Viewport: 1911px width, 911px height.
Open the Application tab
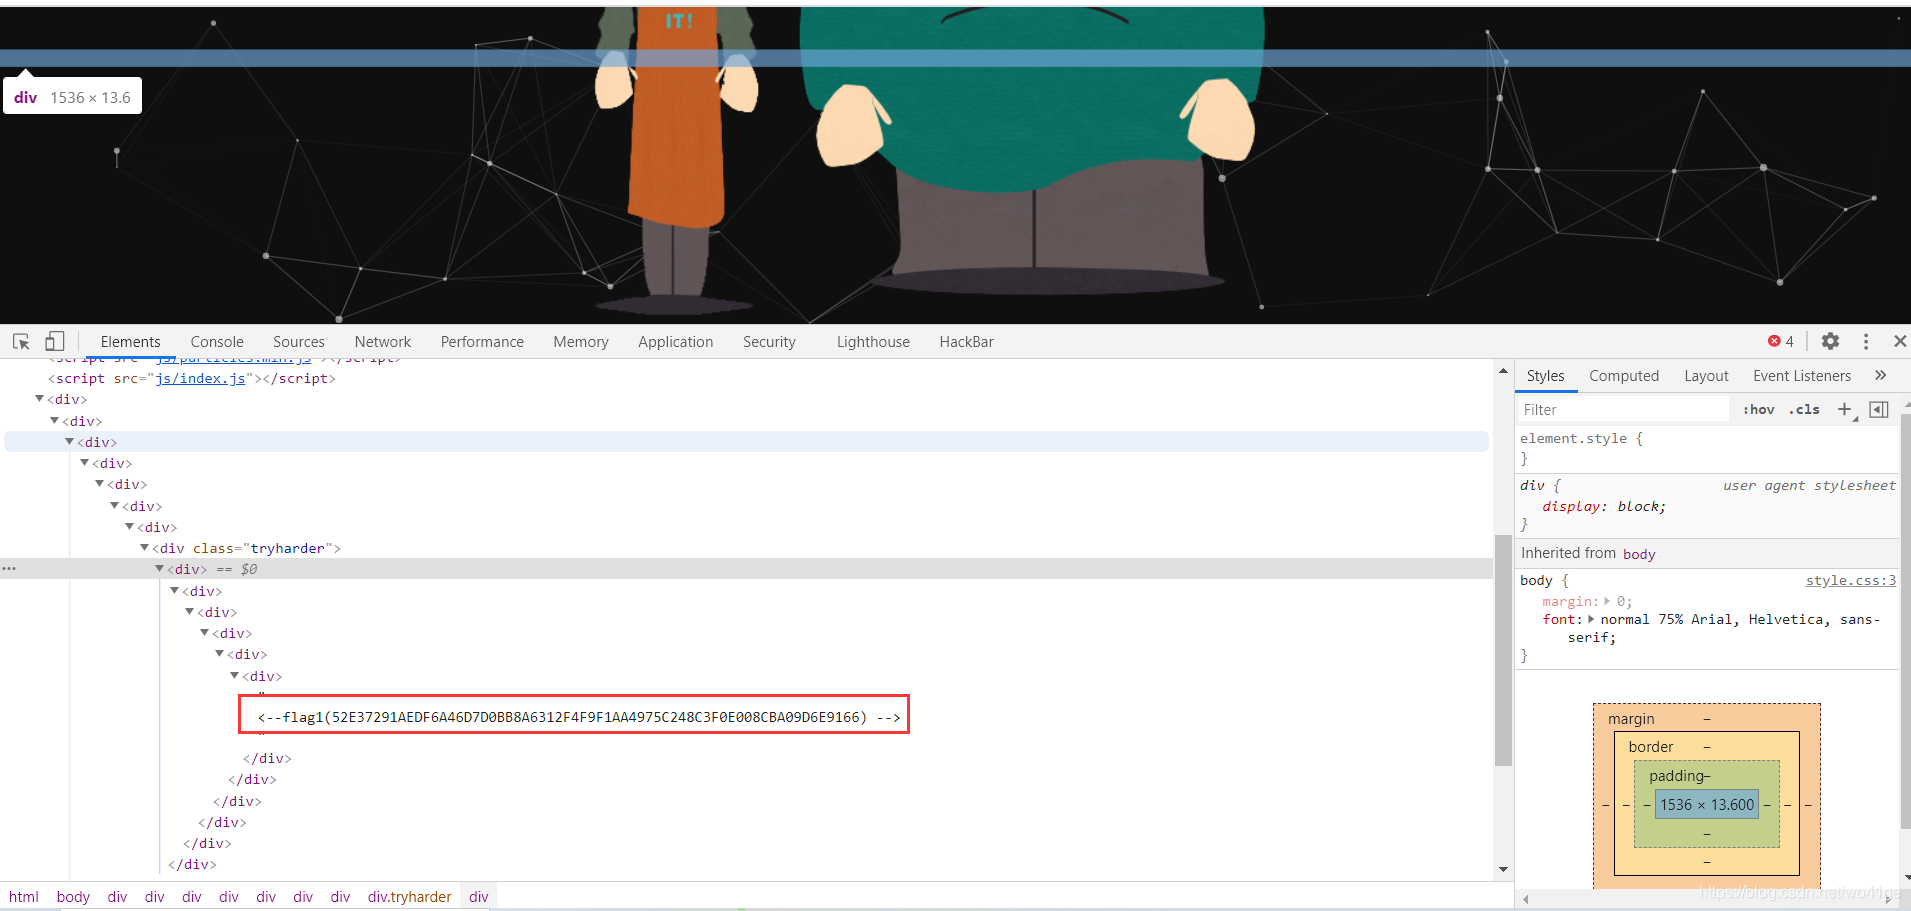pos(676,342)
